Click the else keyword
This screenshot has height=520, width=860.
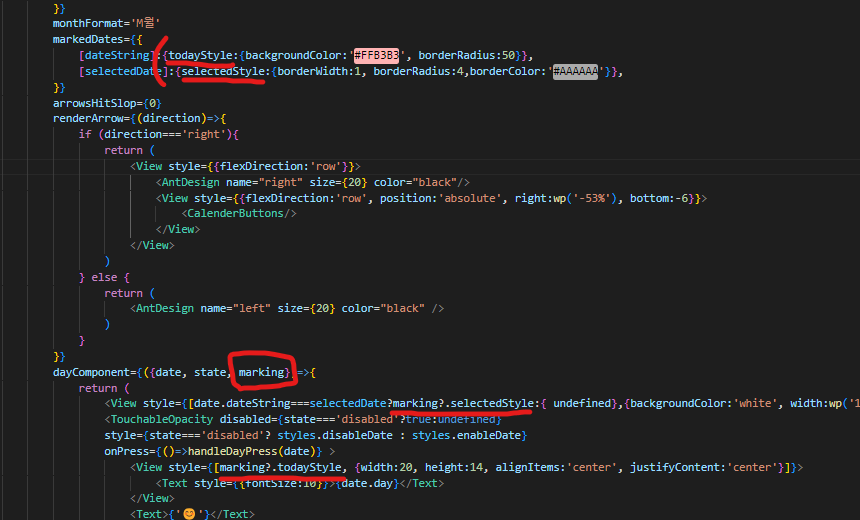tap(104, 278)
